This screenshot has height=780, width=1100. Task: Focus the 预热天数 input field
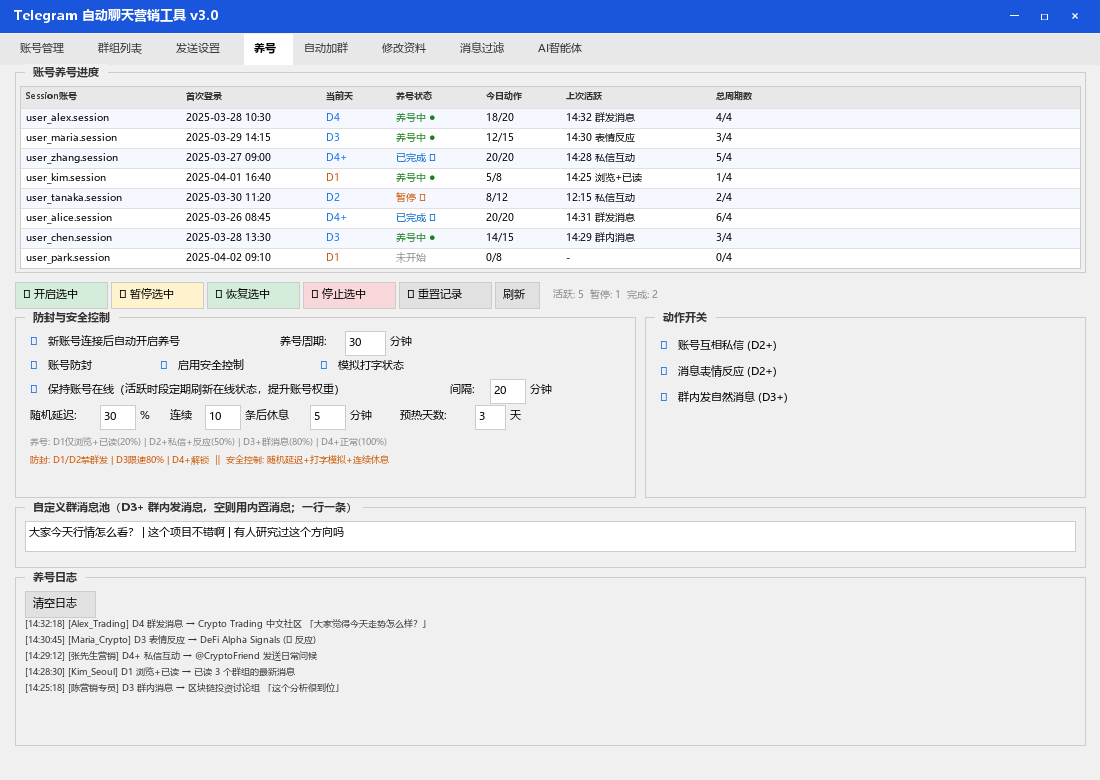(x=490, y=417)
